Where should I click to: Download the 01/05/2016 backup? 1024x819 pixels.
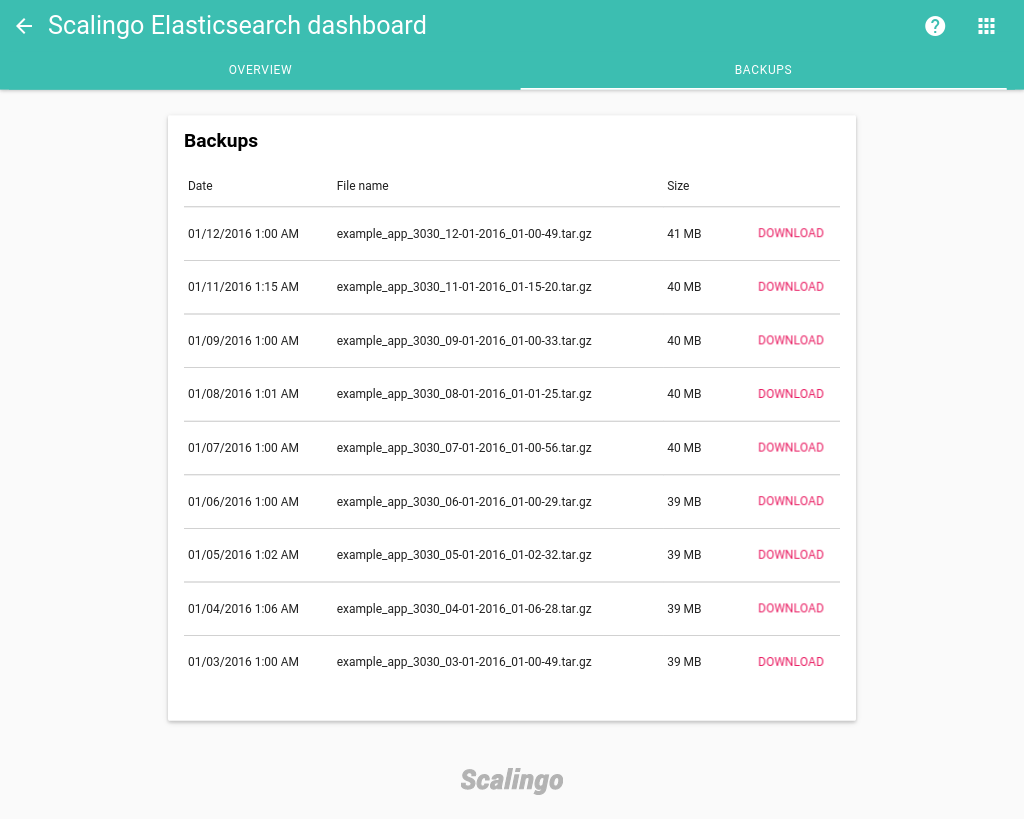tap(790, 554)
